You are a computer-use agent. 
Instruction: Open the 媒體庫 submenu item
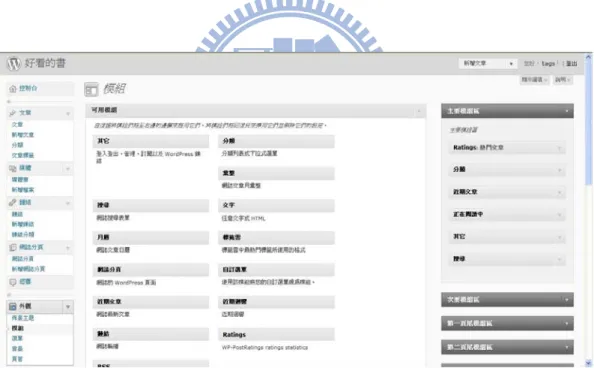tap(20, 180)
